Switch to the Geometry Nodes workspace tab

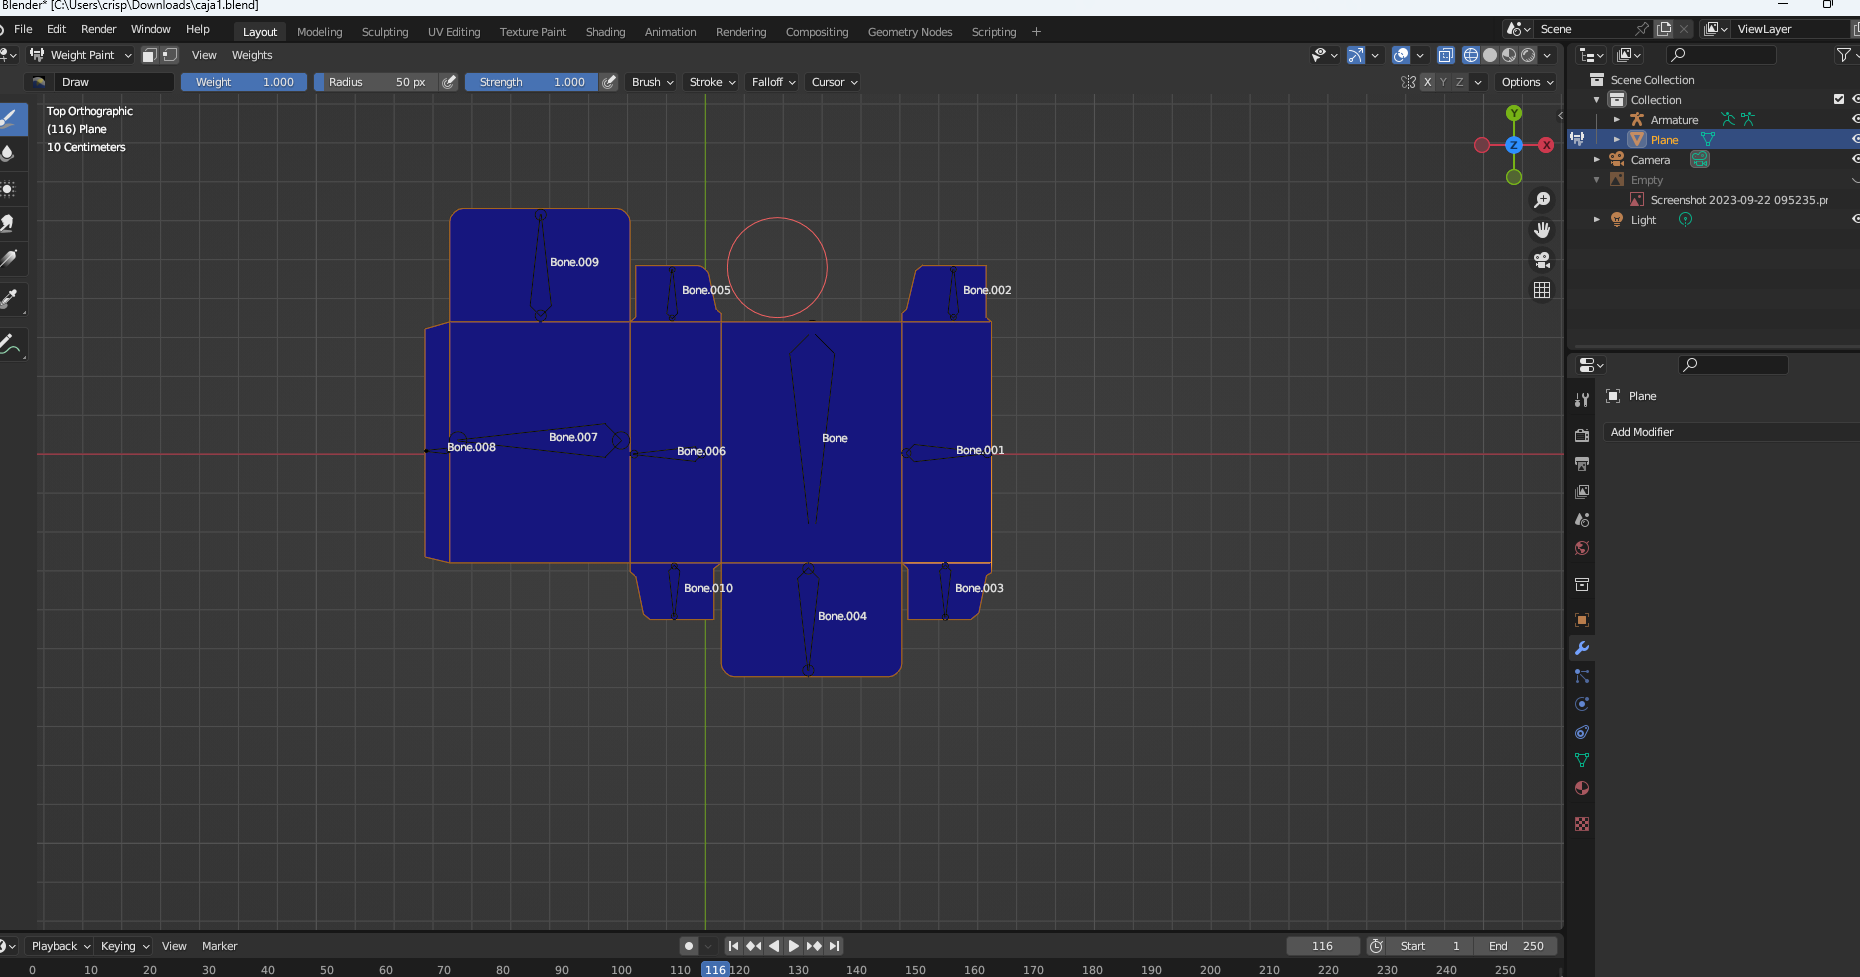tap(910, 32)
